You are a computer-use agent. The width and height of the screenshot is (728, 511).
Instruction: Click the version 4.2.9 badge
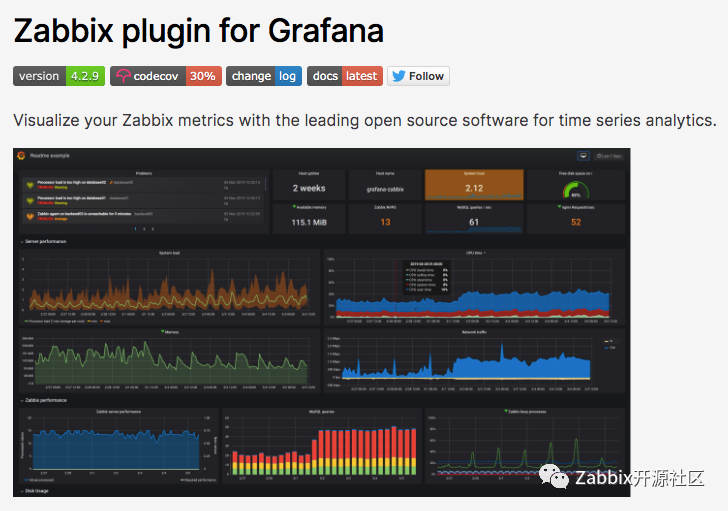[59, 76]
